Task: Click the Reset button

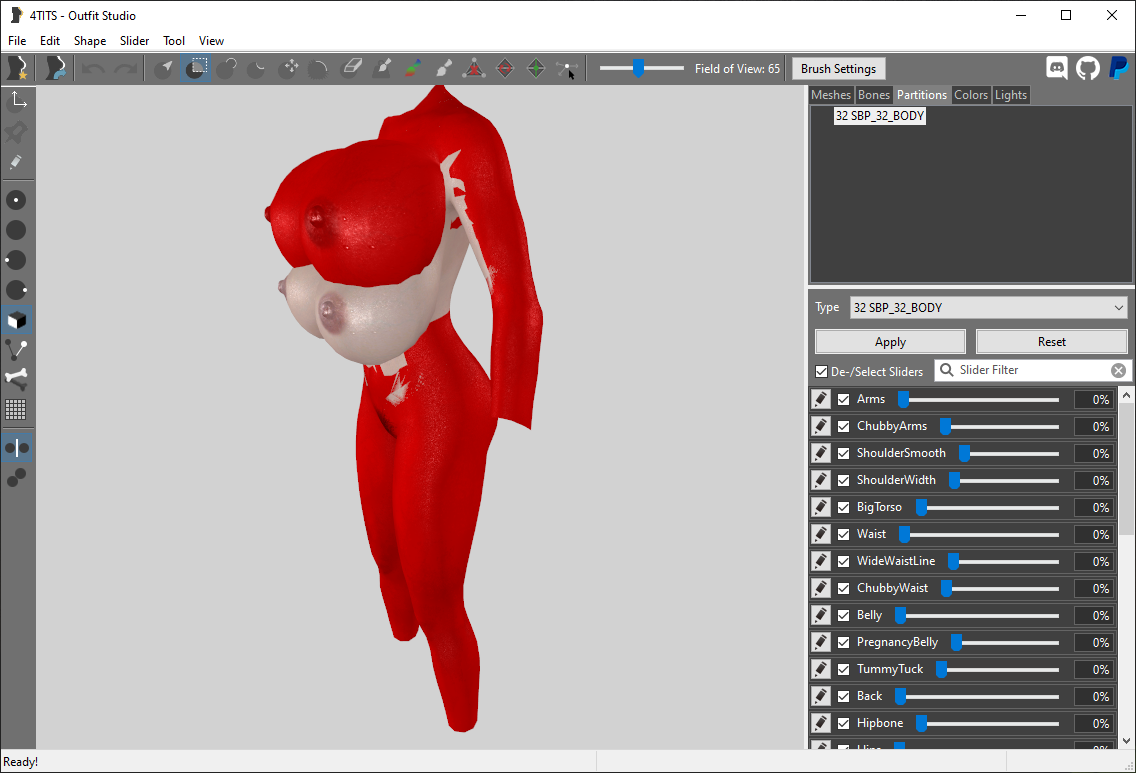Action: 1051,342
